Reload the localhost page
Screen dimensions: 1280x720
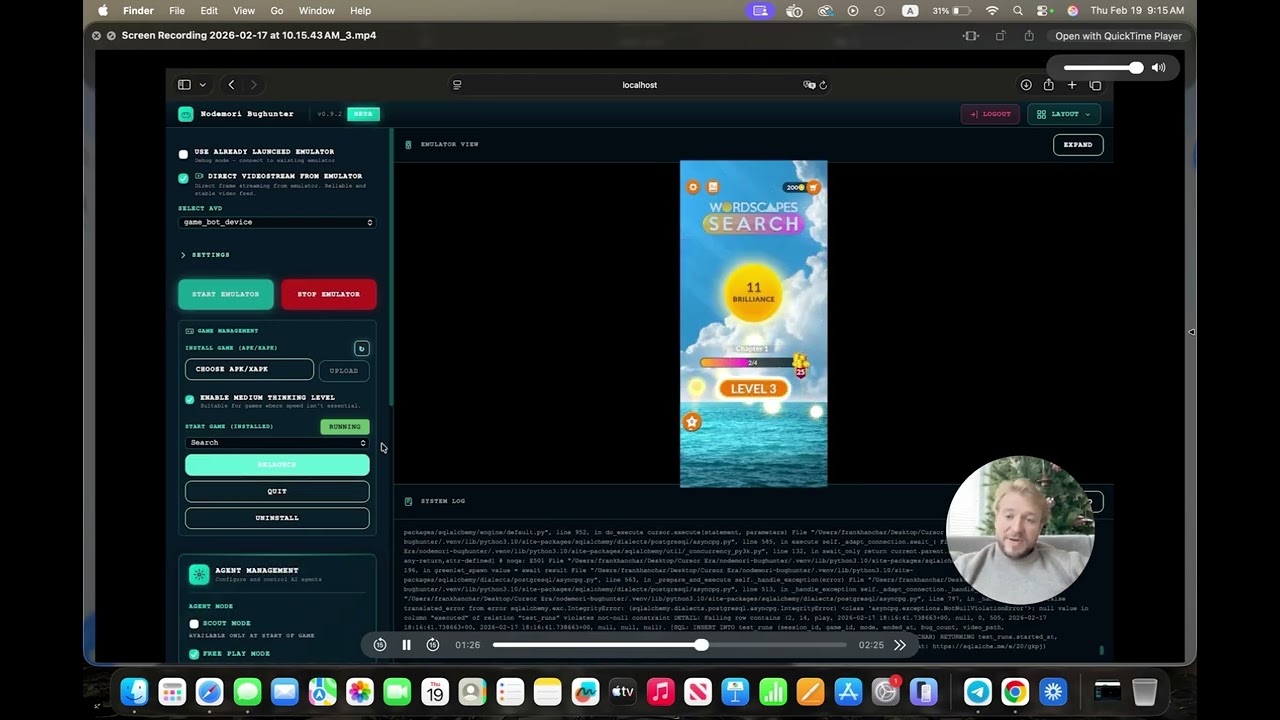click(x=823, y=85)
